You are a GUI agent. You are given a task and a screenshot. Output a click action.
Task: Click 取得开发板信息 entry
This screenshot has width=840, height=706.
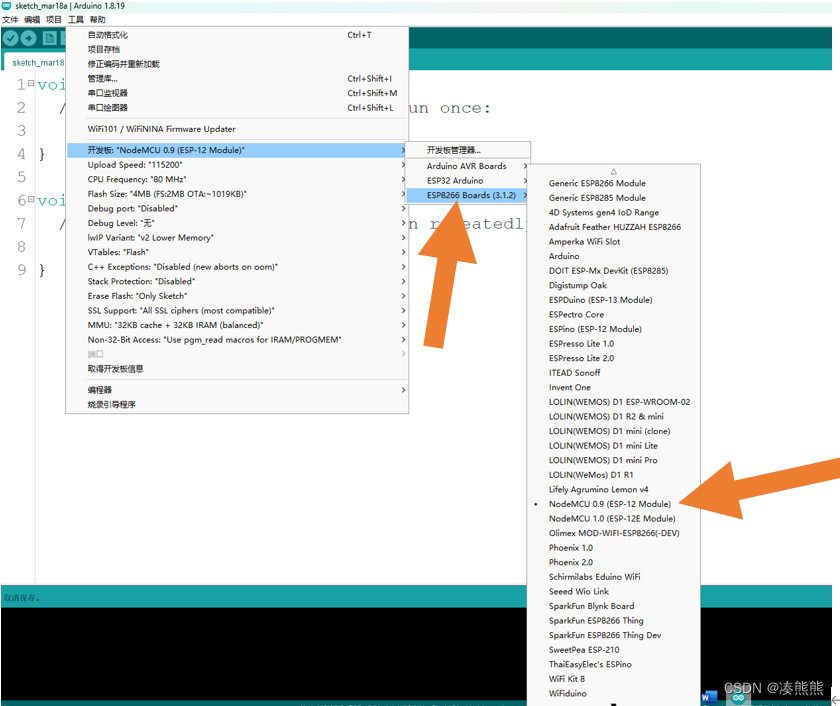coord(237,369)
